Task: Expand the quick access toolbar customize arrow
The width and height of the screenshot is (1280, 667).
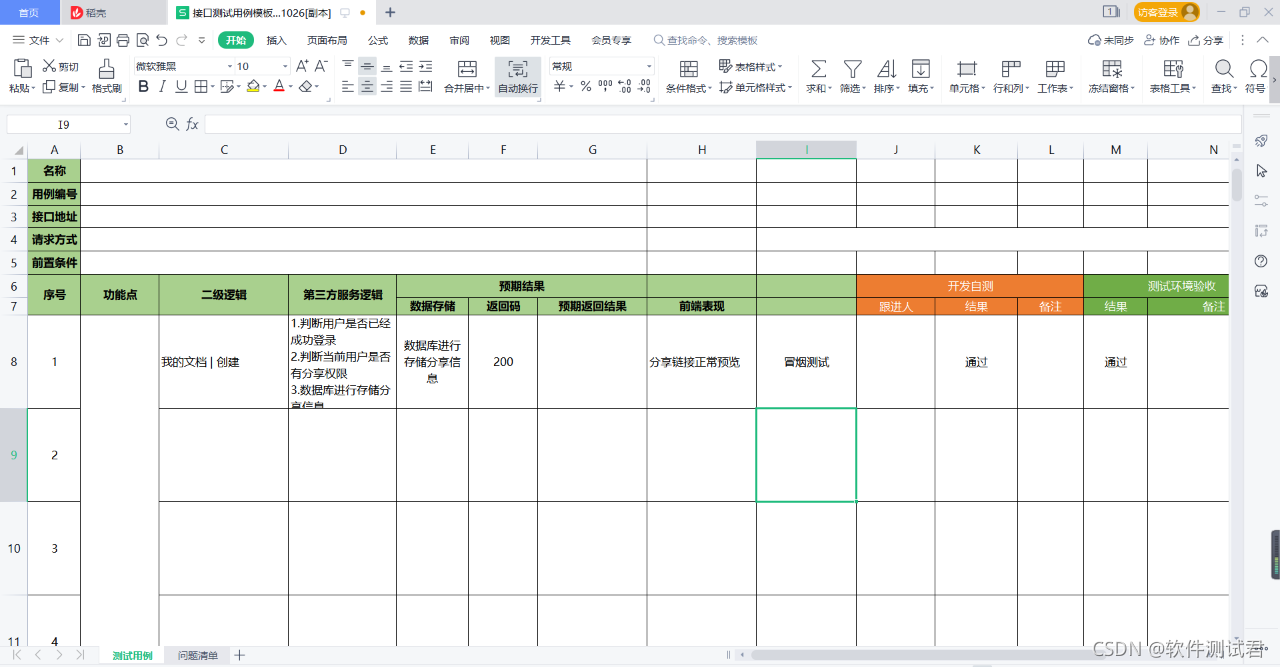Action: (x=202, y=40)
